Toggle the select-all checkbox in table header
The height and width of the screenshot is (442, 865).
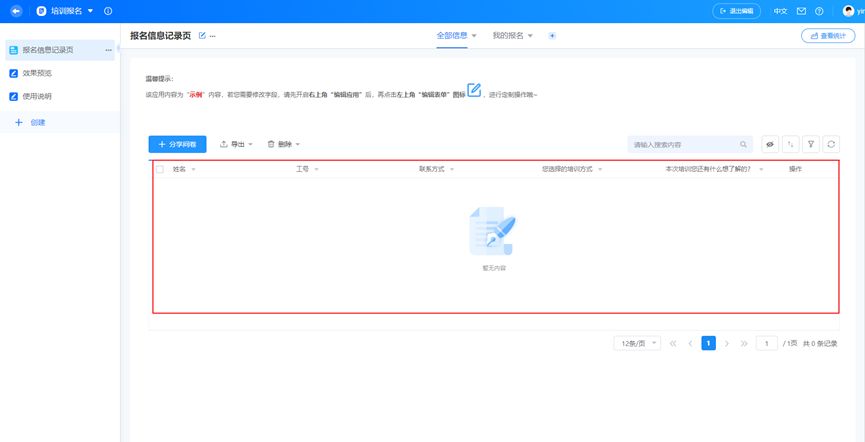(160, 169)
